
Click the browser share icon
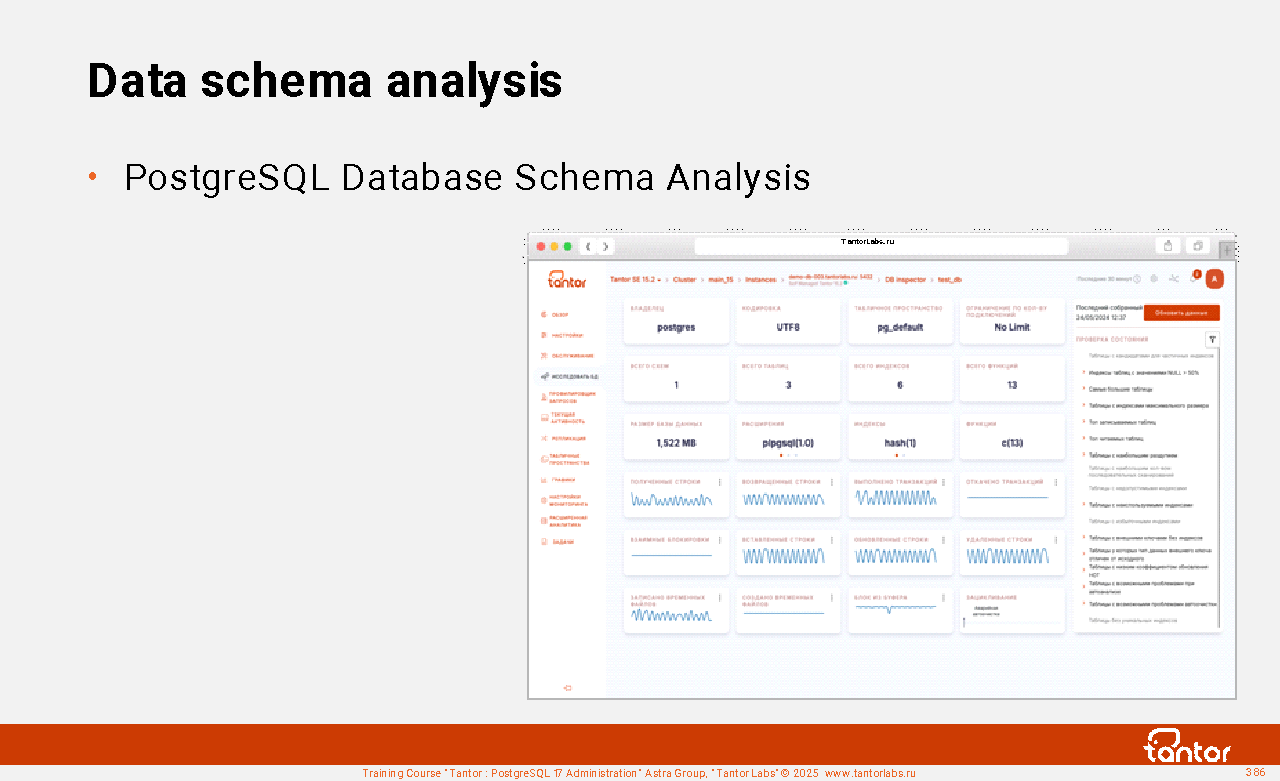(x=1168, y=246)
